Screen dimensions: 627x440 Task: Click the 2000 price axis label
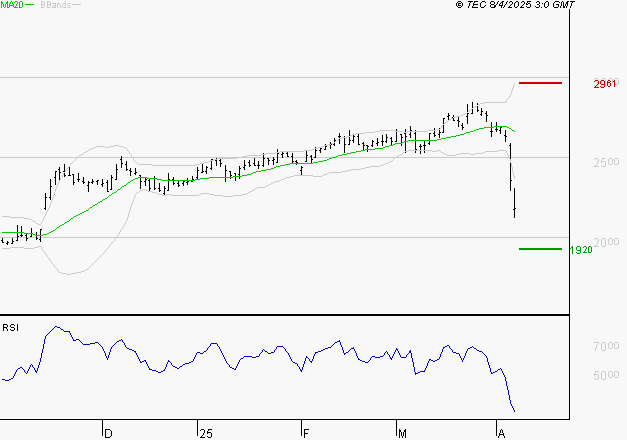pos(606,242)
